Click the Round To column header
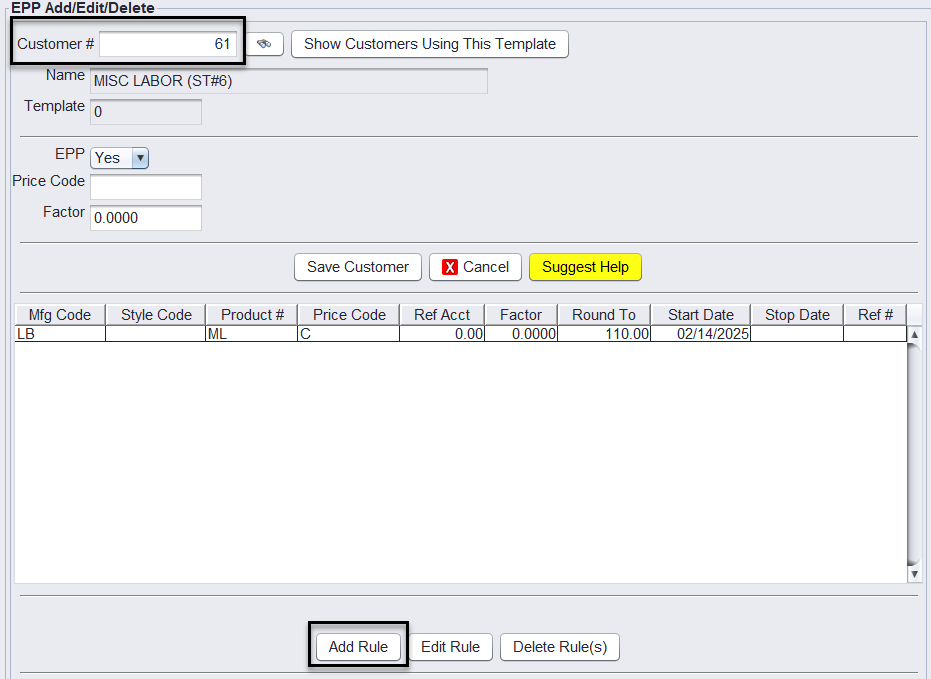 point(603,315)
